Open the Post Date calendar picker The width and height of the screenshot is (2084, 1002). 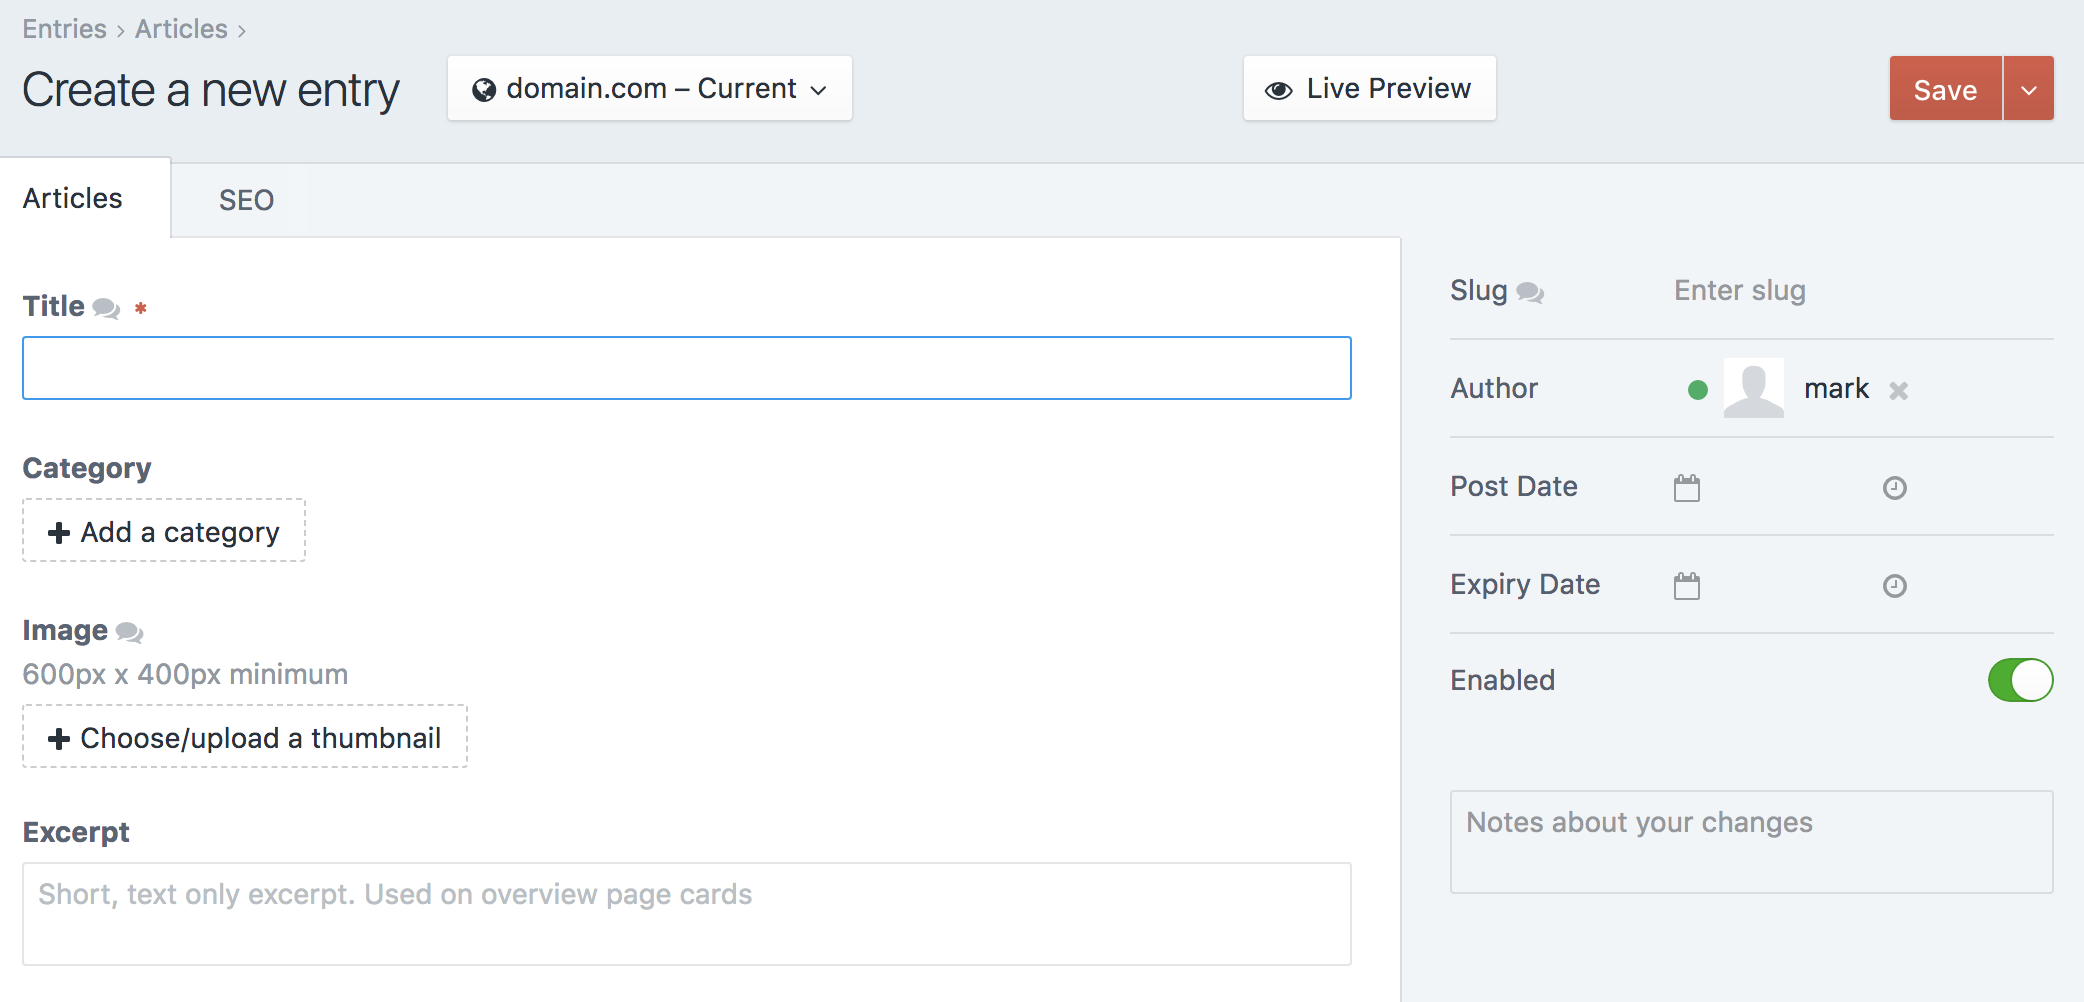(1687, 488)
